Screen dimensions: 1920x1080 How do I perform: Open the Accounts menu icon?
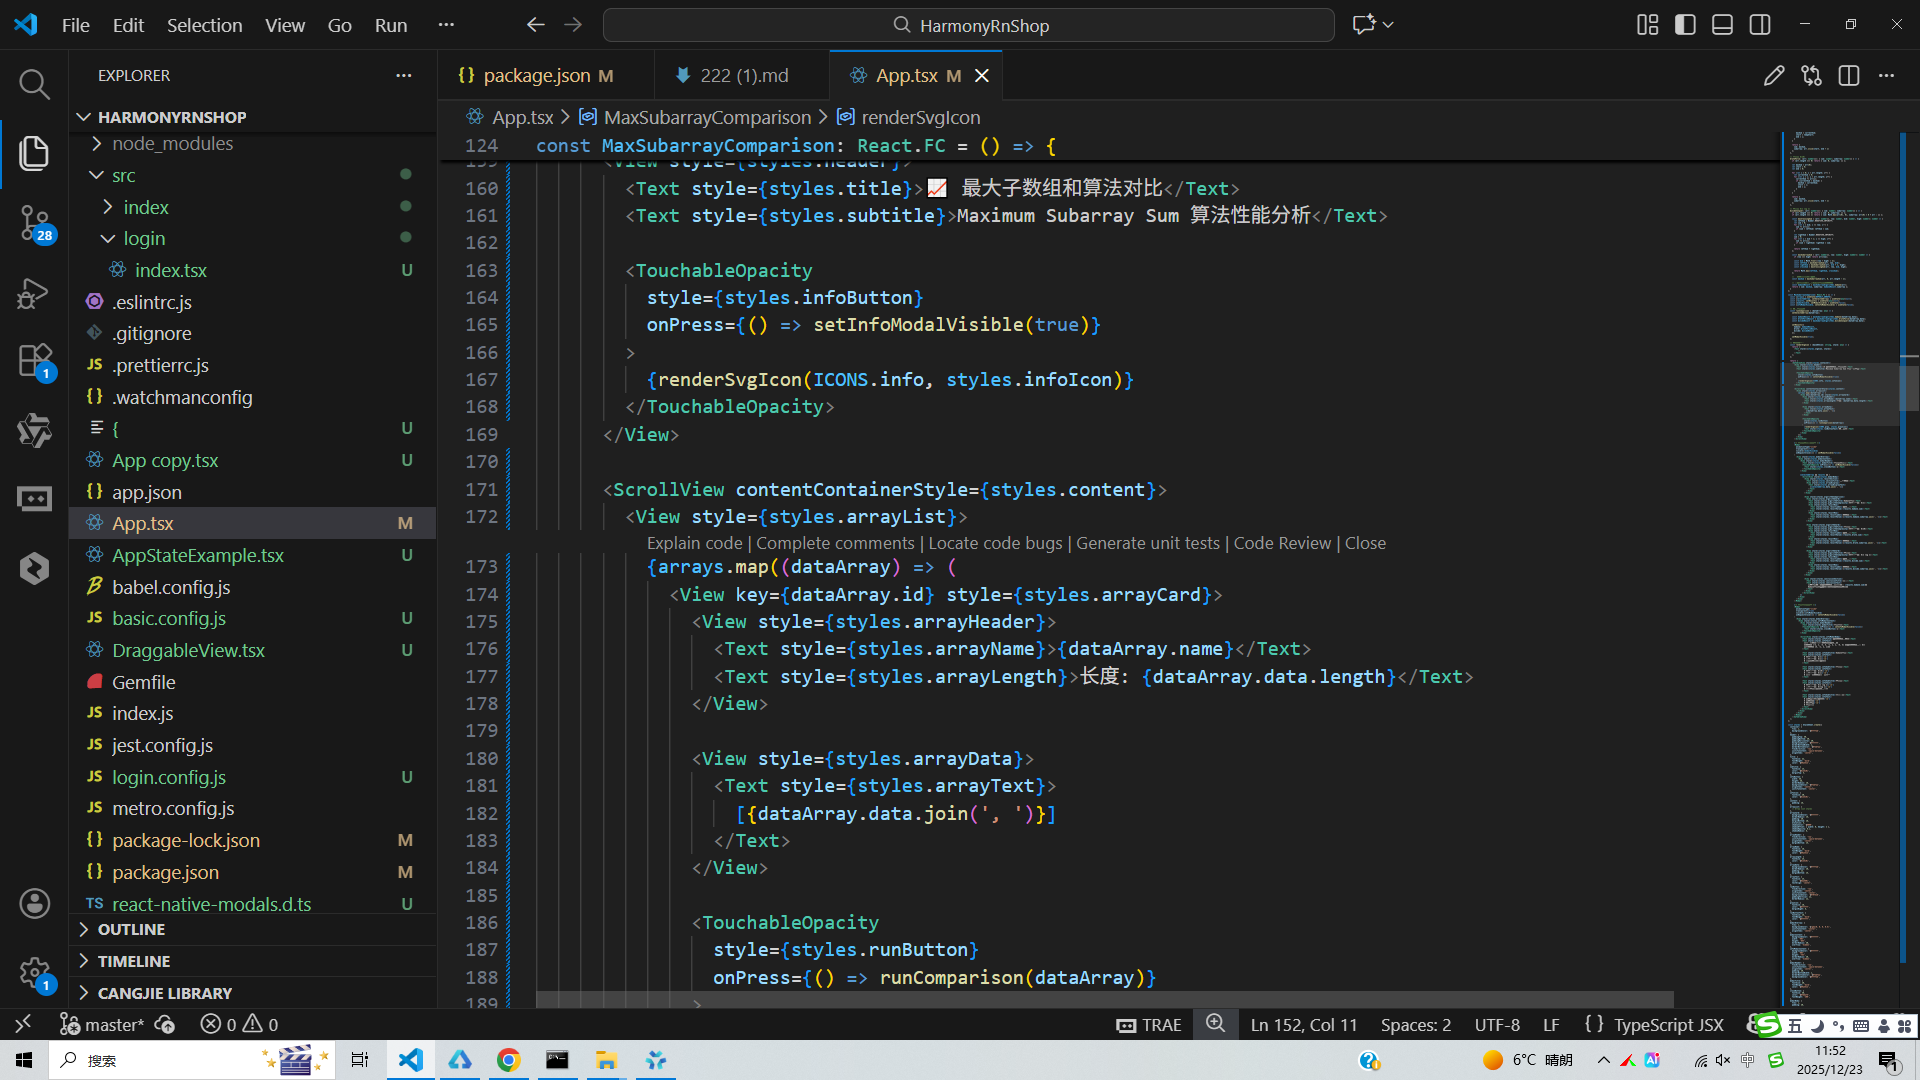coord(34,903)
